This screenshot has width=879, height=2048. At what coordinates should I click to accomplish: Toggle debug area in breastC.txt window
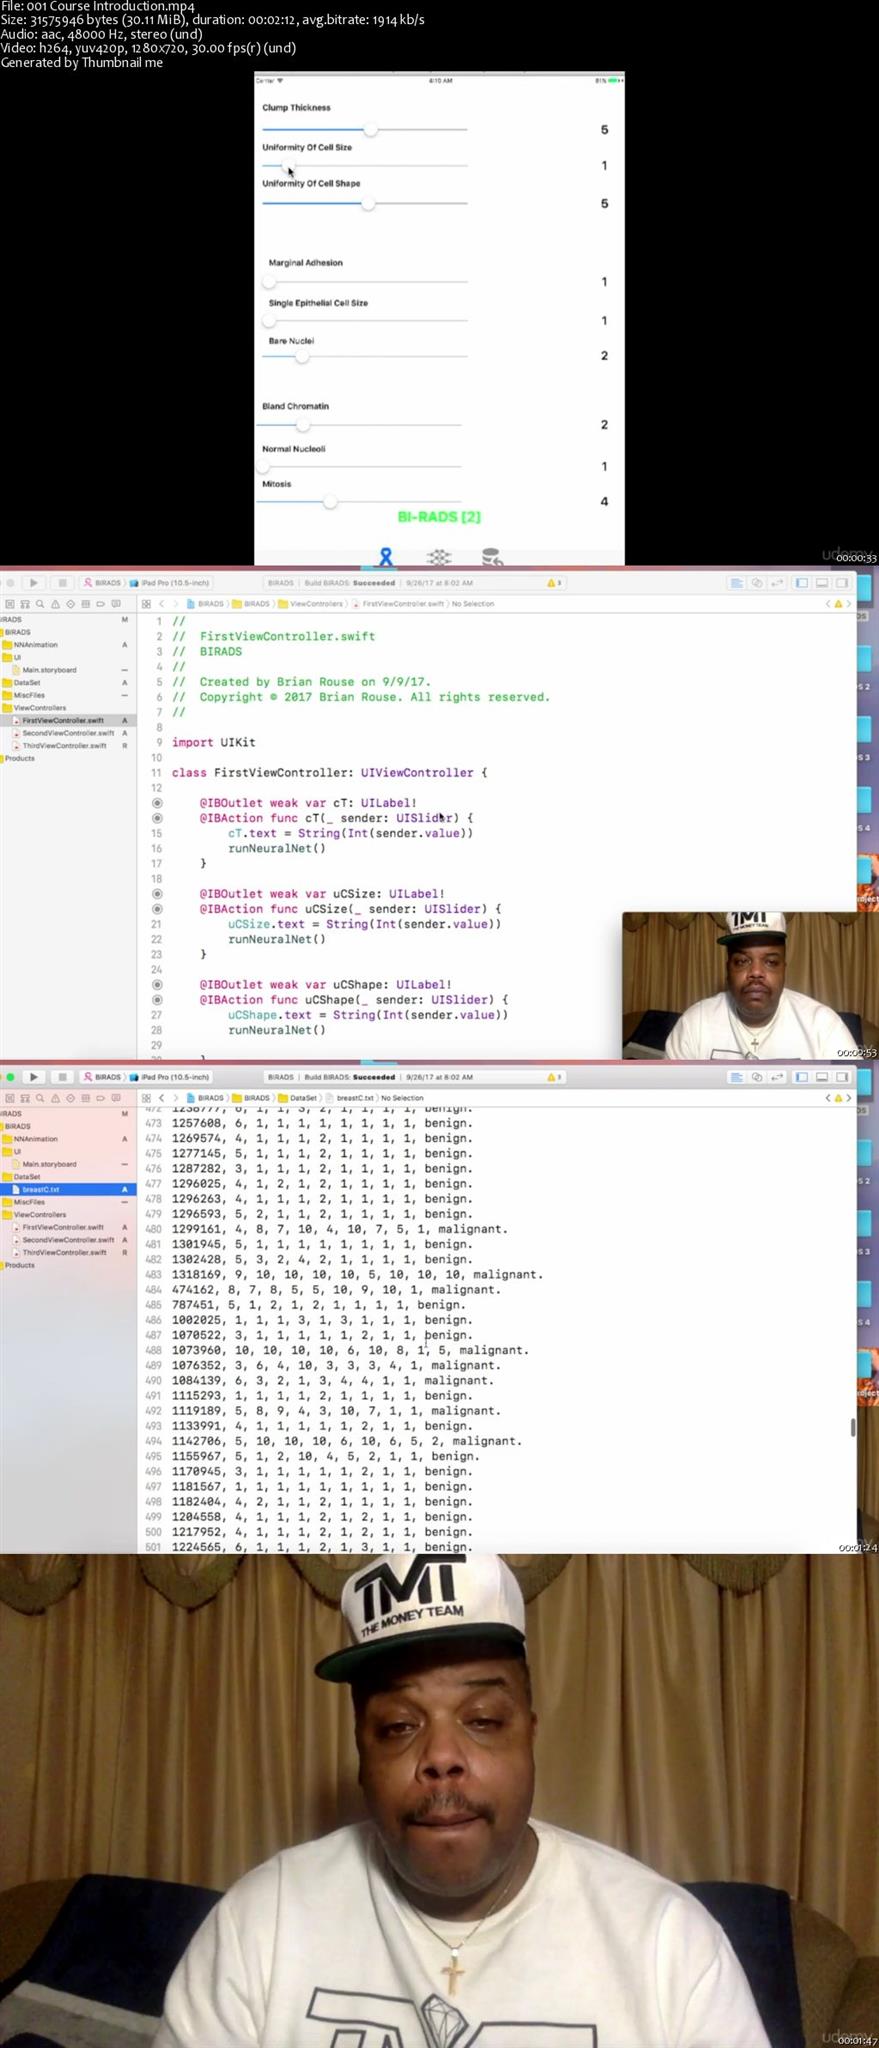[x=822, y=1077]
